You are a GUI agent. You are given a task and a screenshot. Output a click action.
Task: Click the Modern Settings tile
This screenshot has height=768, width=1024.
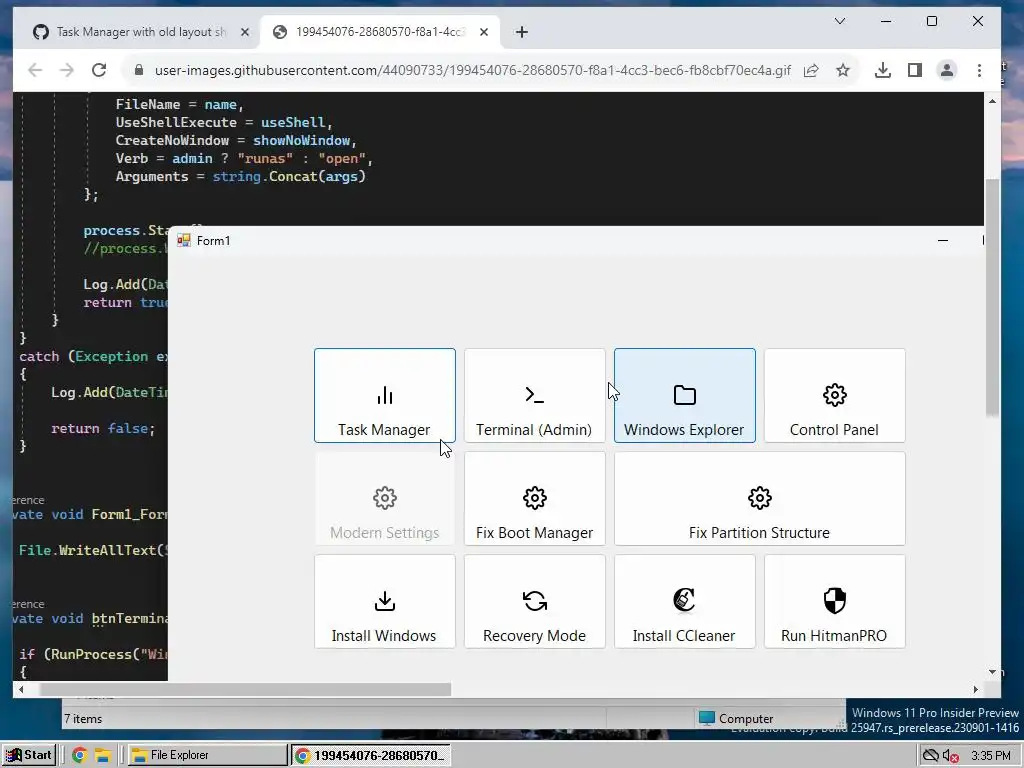(x=385, y=498)
